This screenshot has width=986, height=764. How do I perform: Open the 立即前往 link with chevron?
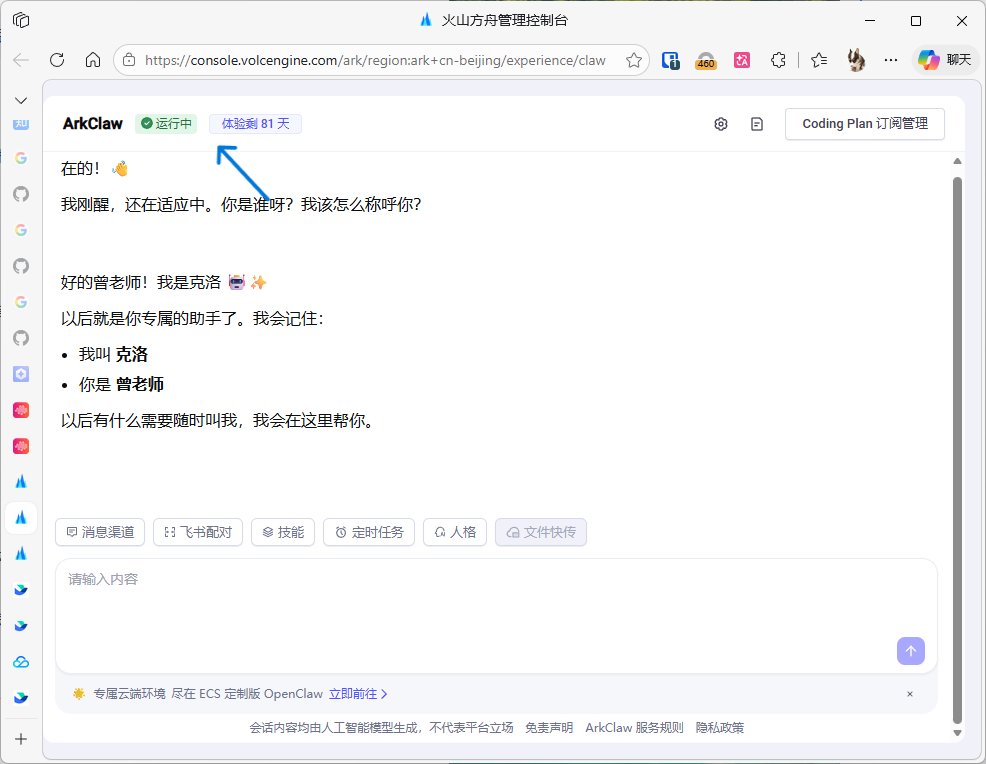point(358,693)
